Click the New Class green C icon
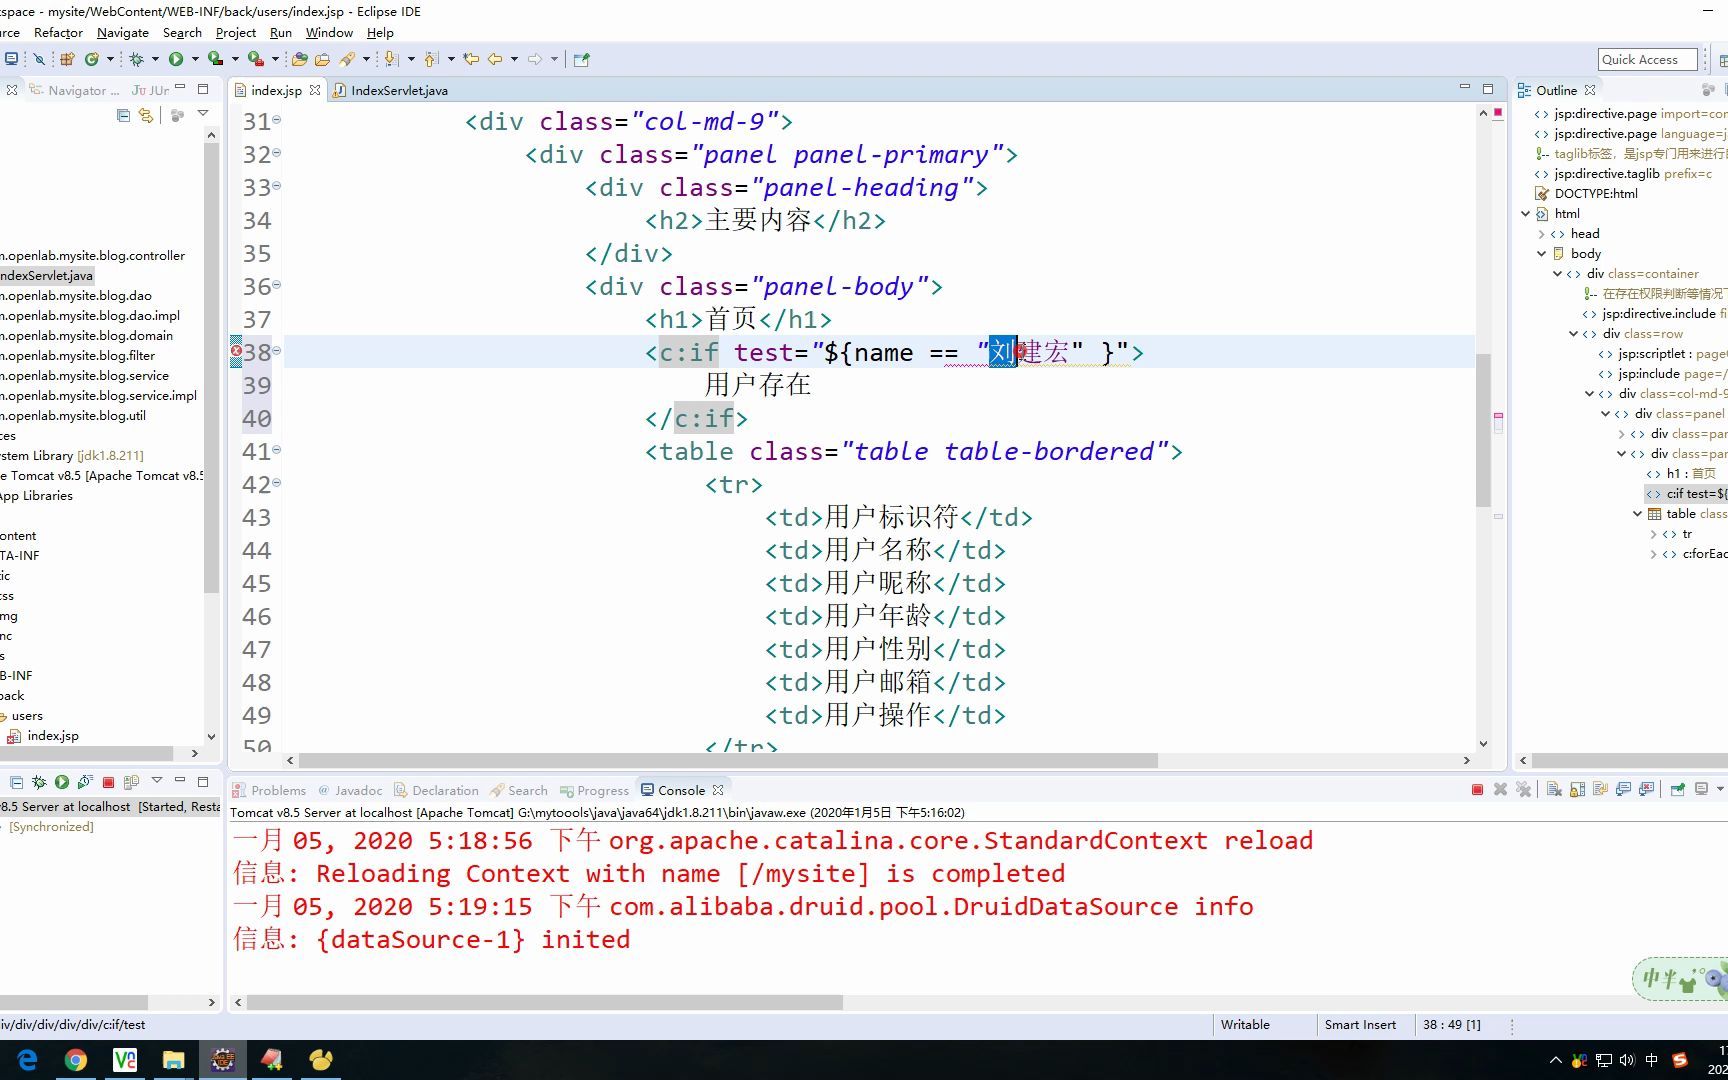 tap(92, 59)
